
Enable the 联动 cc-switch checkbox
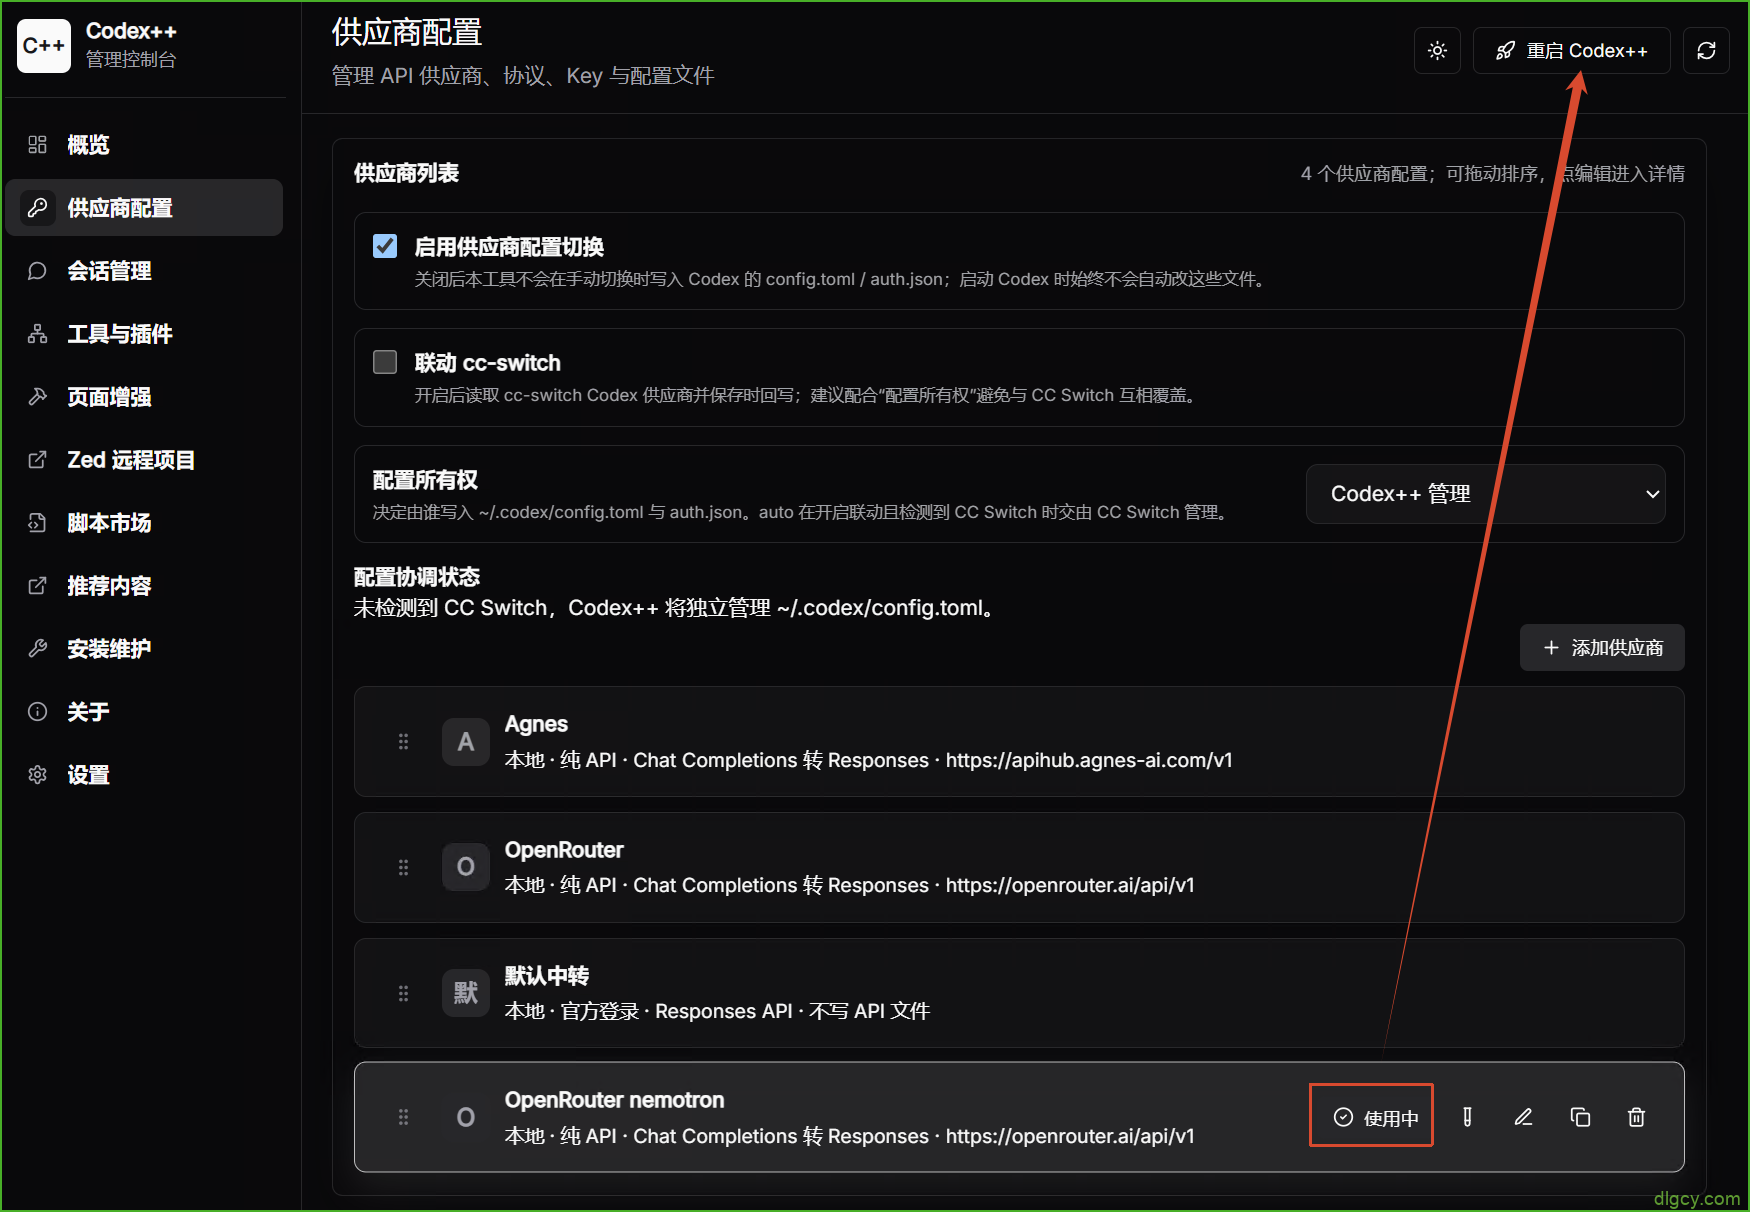385,362
